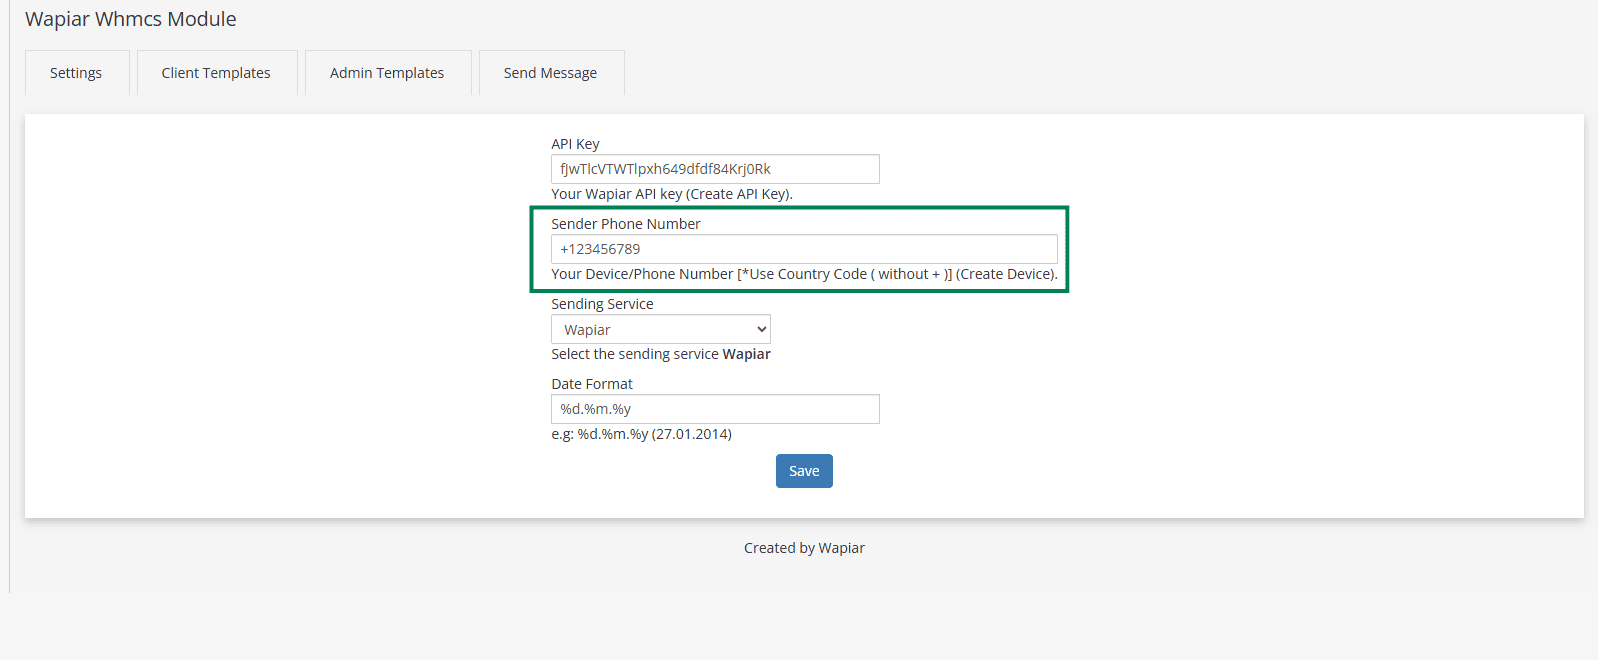Click into the API Key text field

tap(715, 169)
